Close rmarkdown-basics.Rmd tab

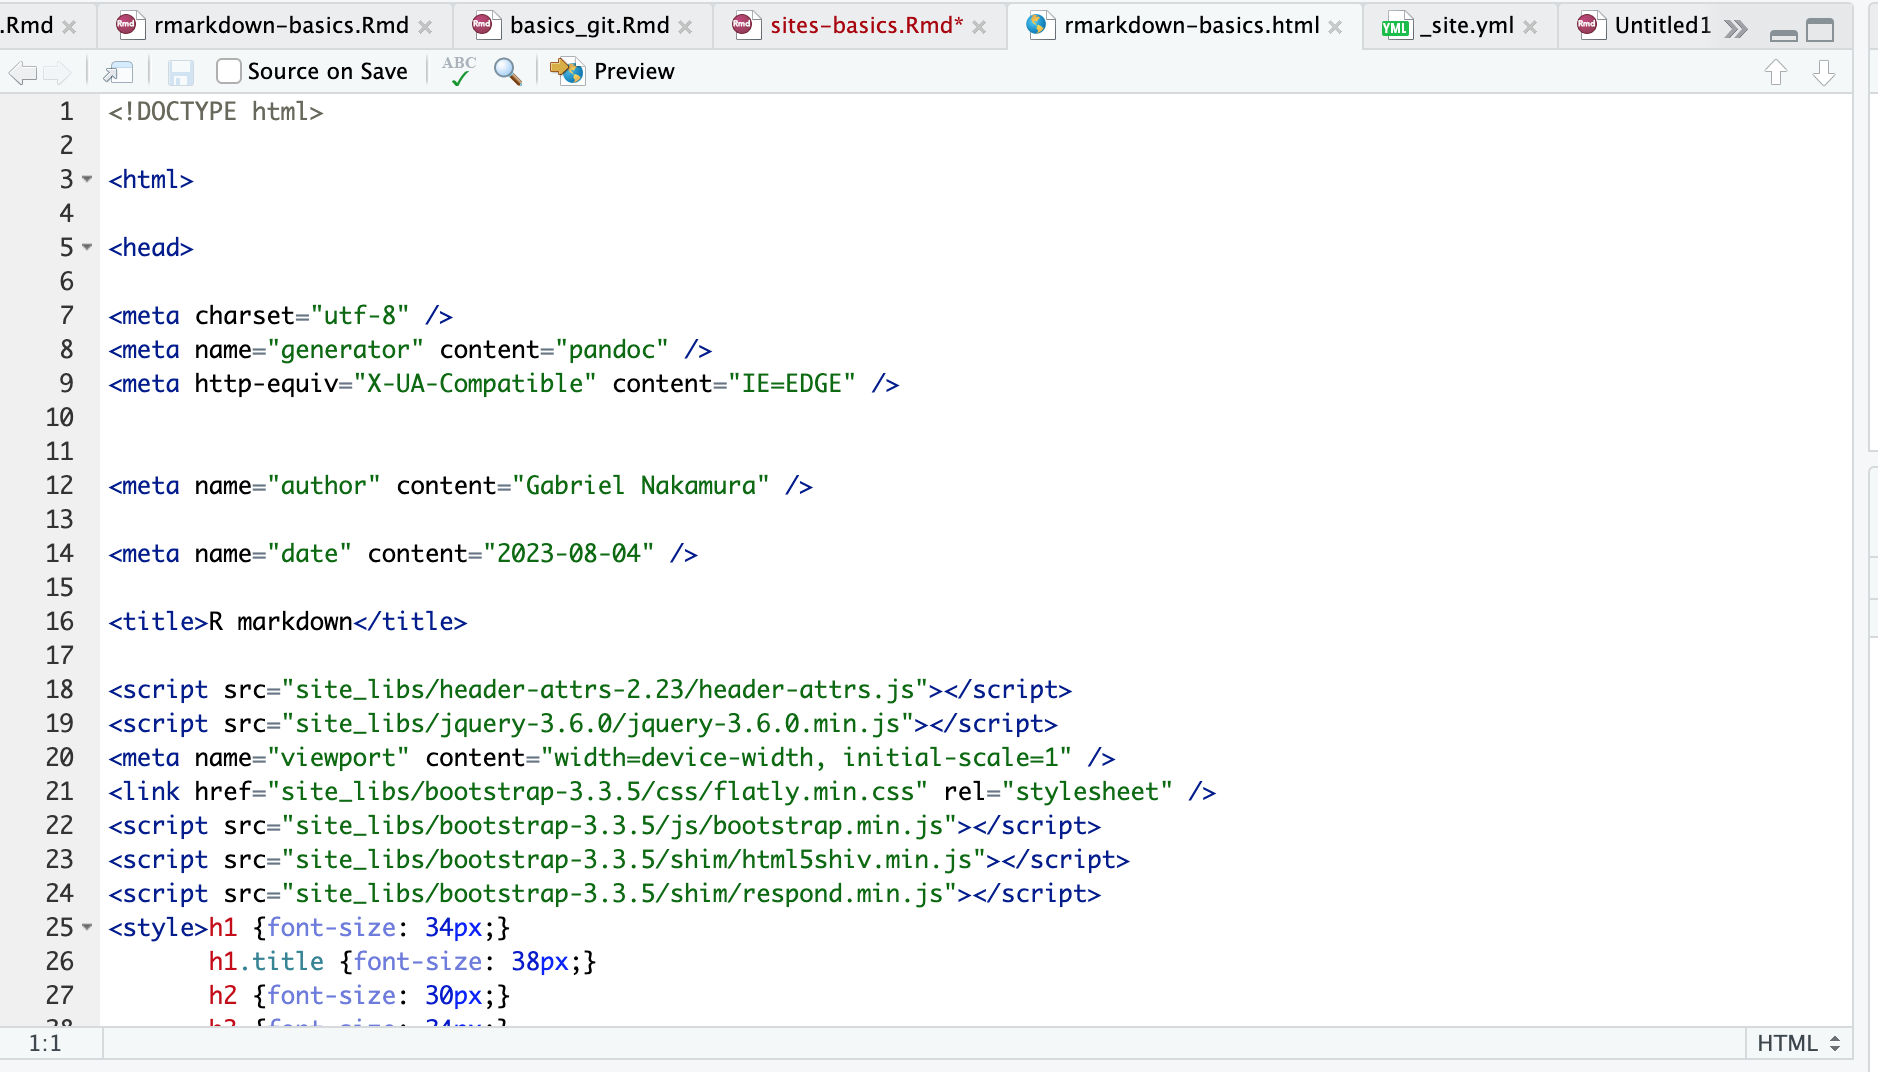pos(425,27)
